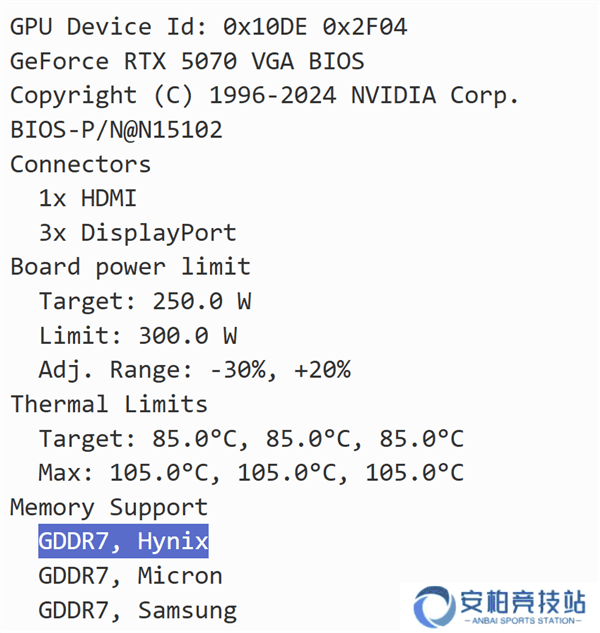
Task: Click the GDDR7, Samsung memory line
Action: coord(138,610)
